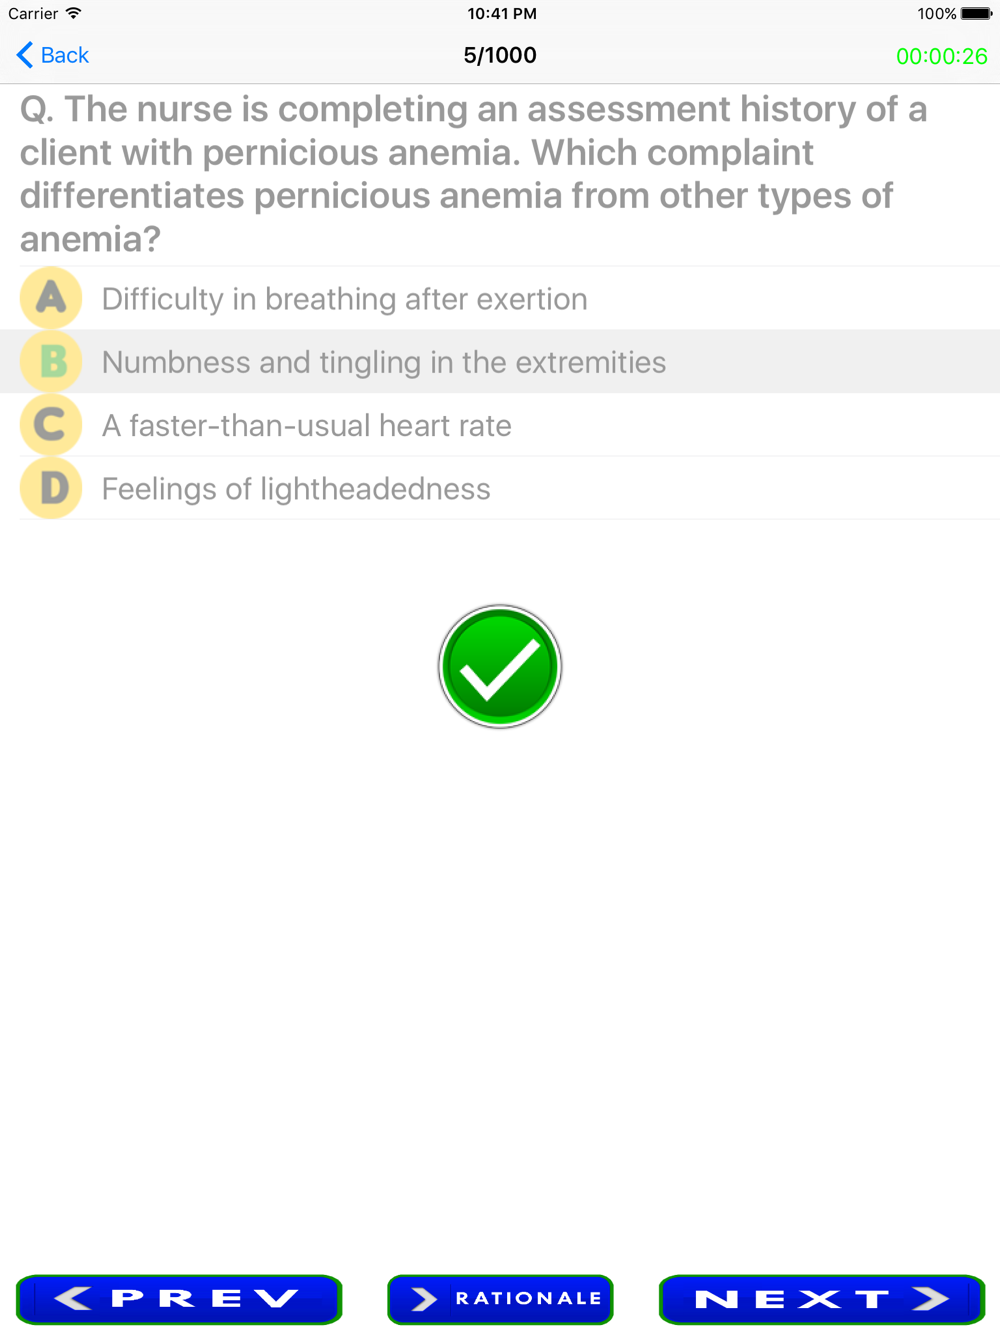Tap the green elapsed timer 00:00:26
This screenshot has width=1000, height=1333.
tap(941, 56)
